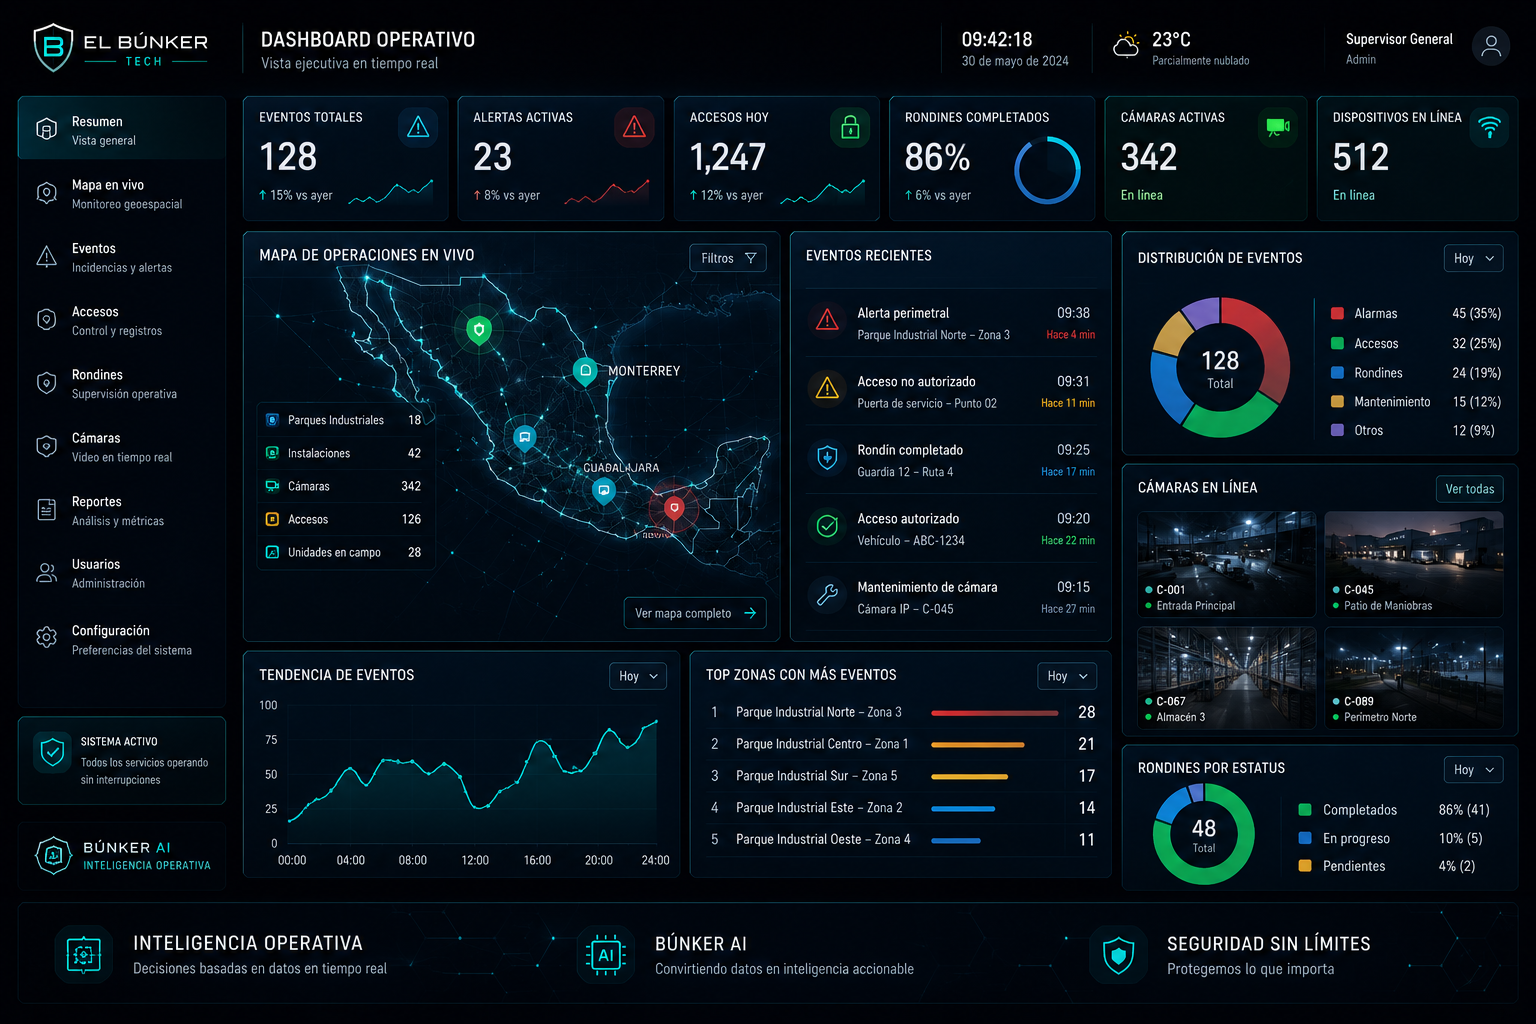Expand the Distribución de Eventos Hoy dropdown
1536x1024 pixels.
pos(1473,258)
